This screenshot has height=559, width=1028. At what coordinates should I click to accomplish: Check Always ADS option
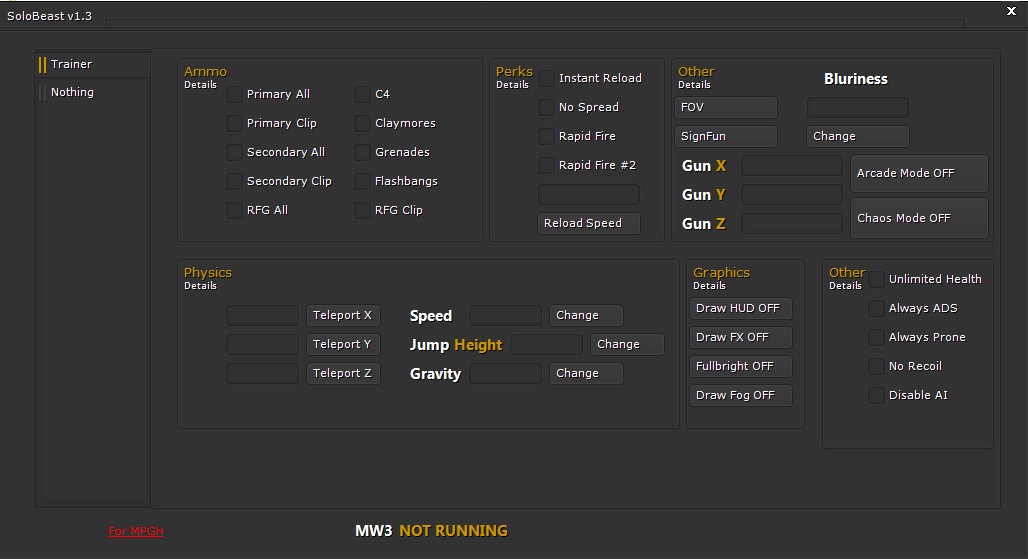876,308
